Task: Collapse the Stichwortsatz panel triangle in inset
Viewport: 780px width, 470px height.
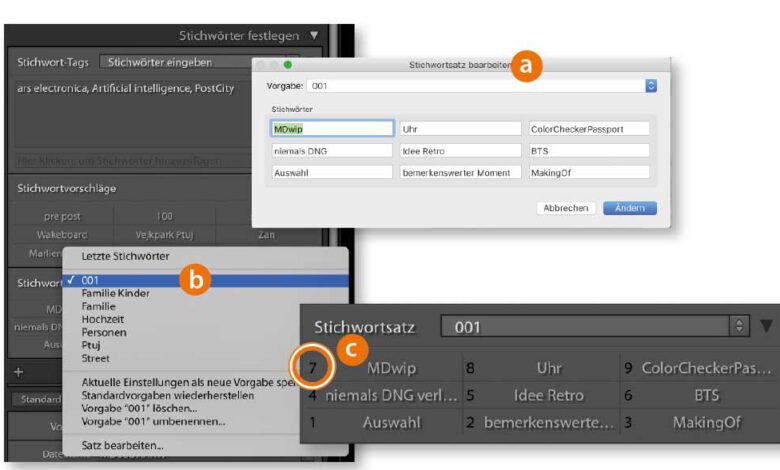Action: pos(767,326)
